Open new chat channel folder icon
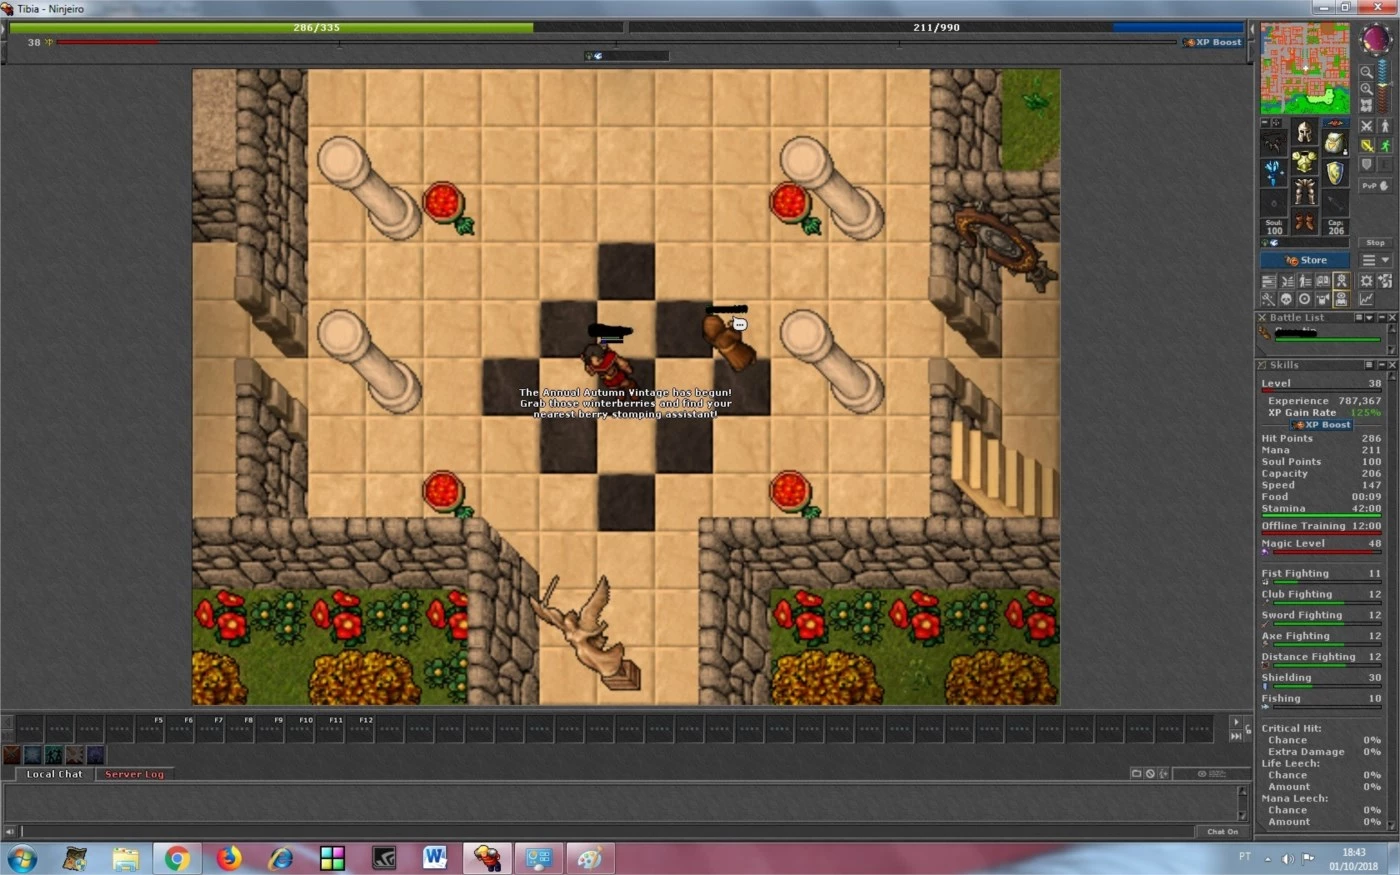This screenshot has height=875, width=1400. click(1136, 774)
